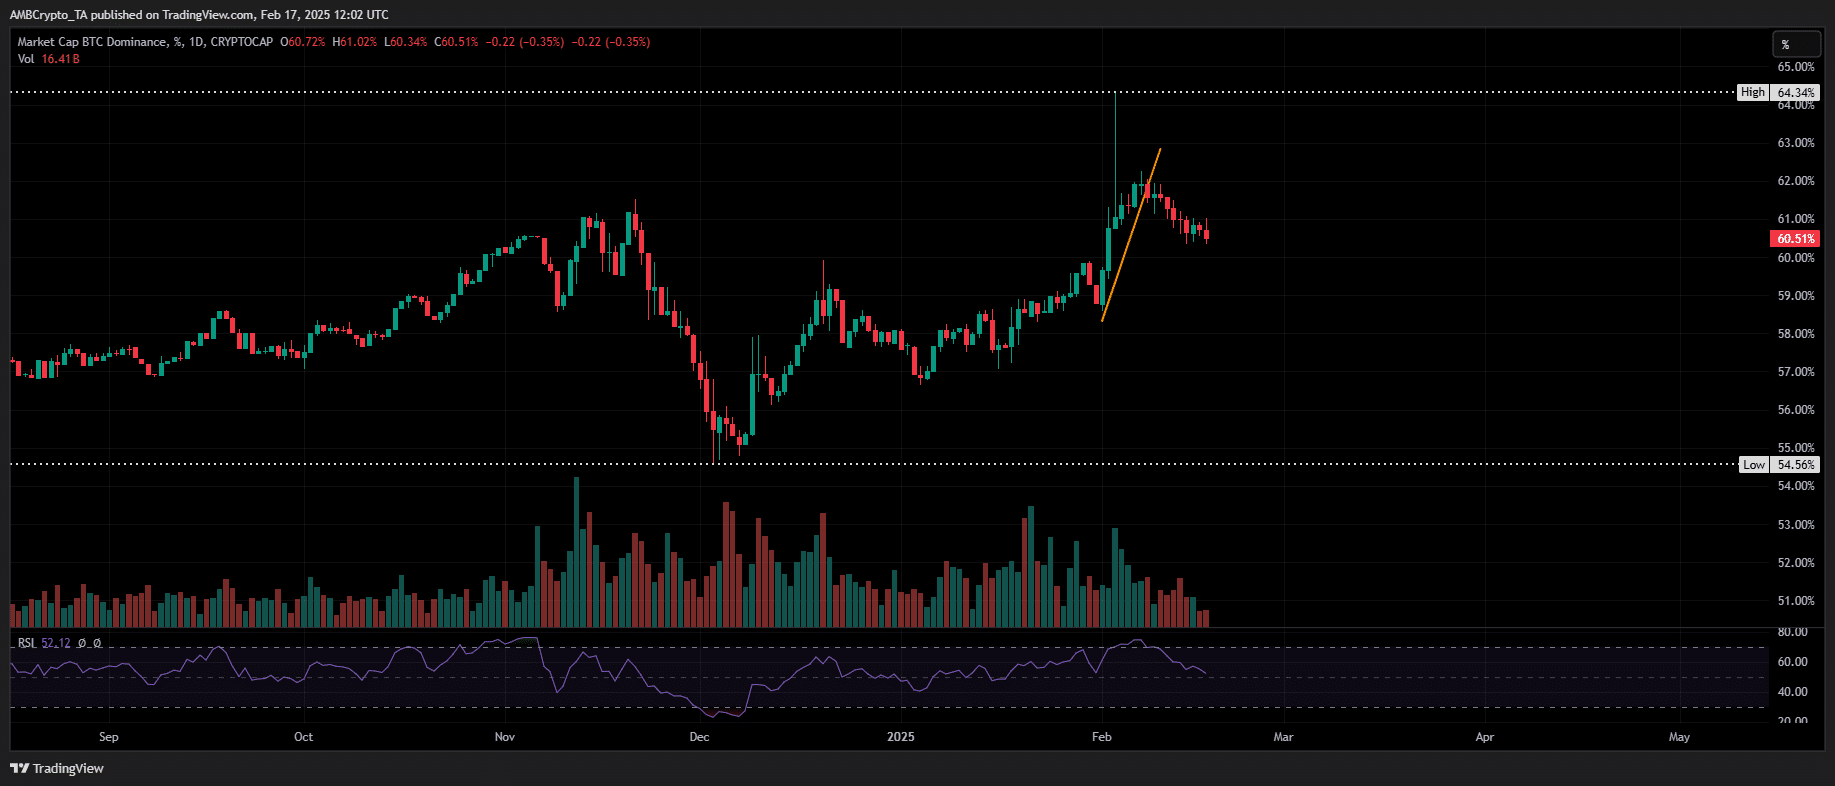Click the Oct label on time axis
This screenshot has height=786, width=1835.
303,737
